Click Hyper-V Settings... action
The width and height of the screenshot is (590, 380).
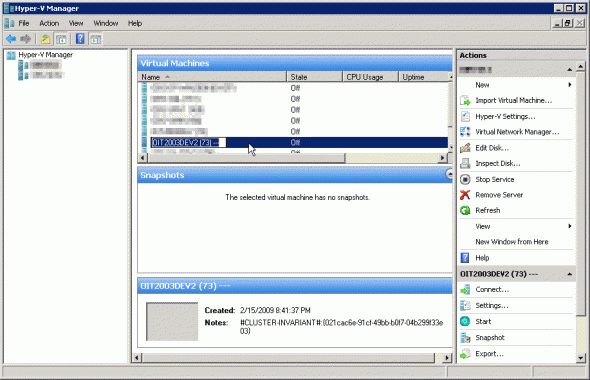505,117
